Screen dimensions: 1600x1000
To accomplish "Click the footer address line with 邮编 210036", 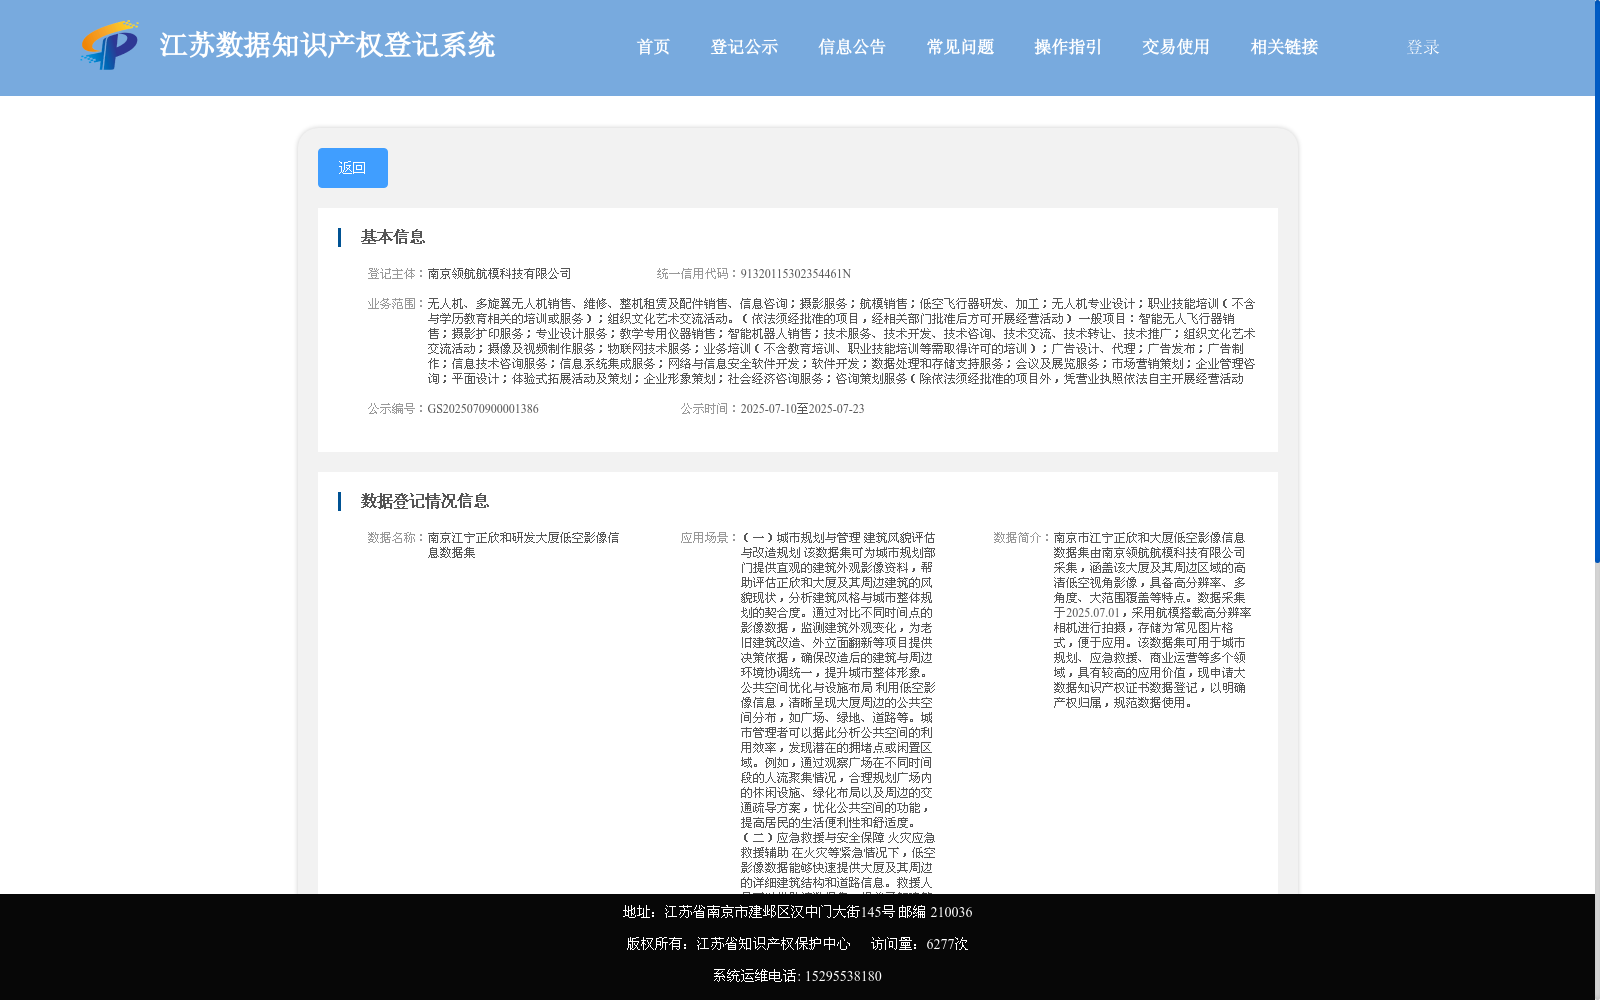I will click(x=797, y=912).
